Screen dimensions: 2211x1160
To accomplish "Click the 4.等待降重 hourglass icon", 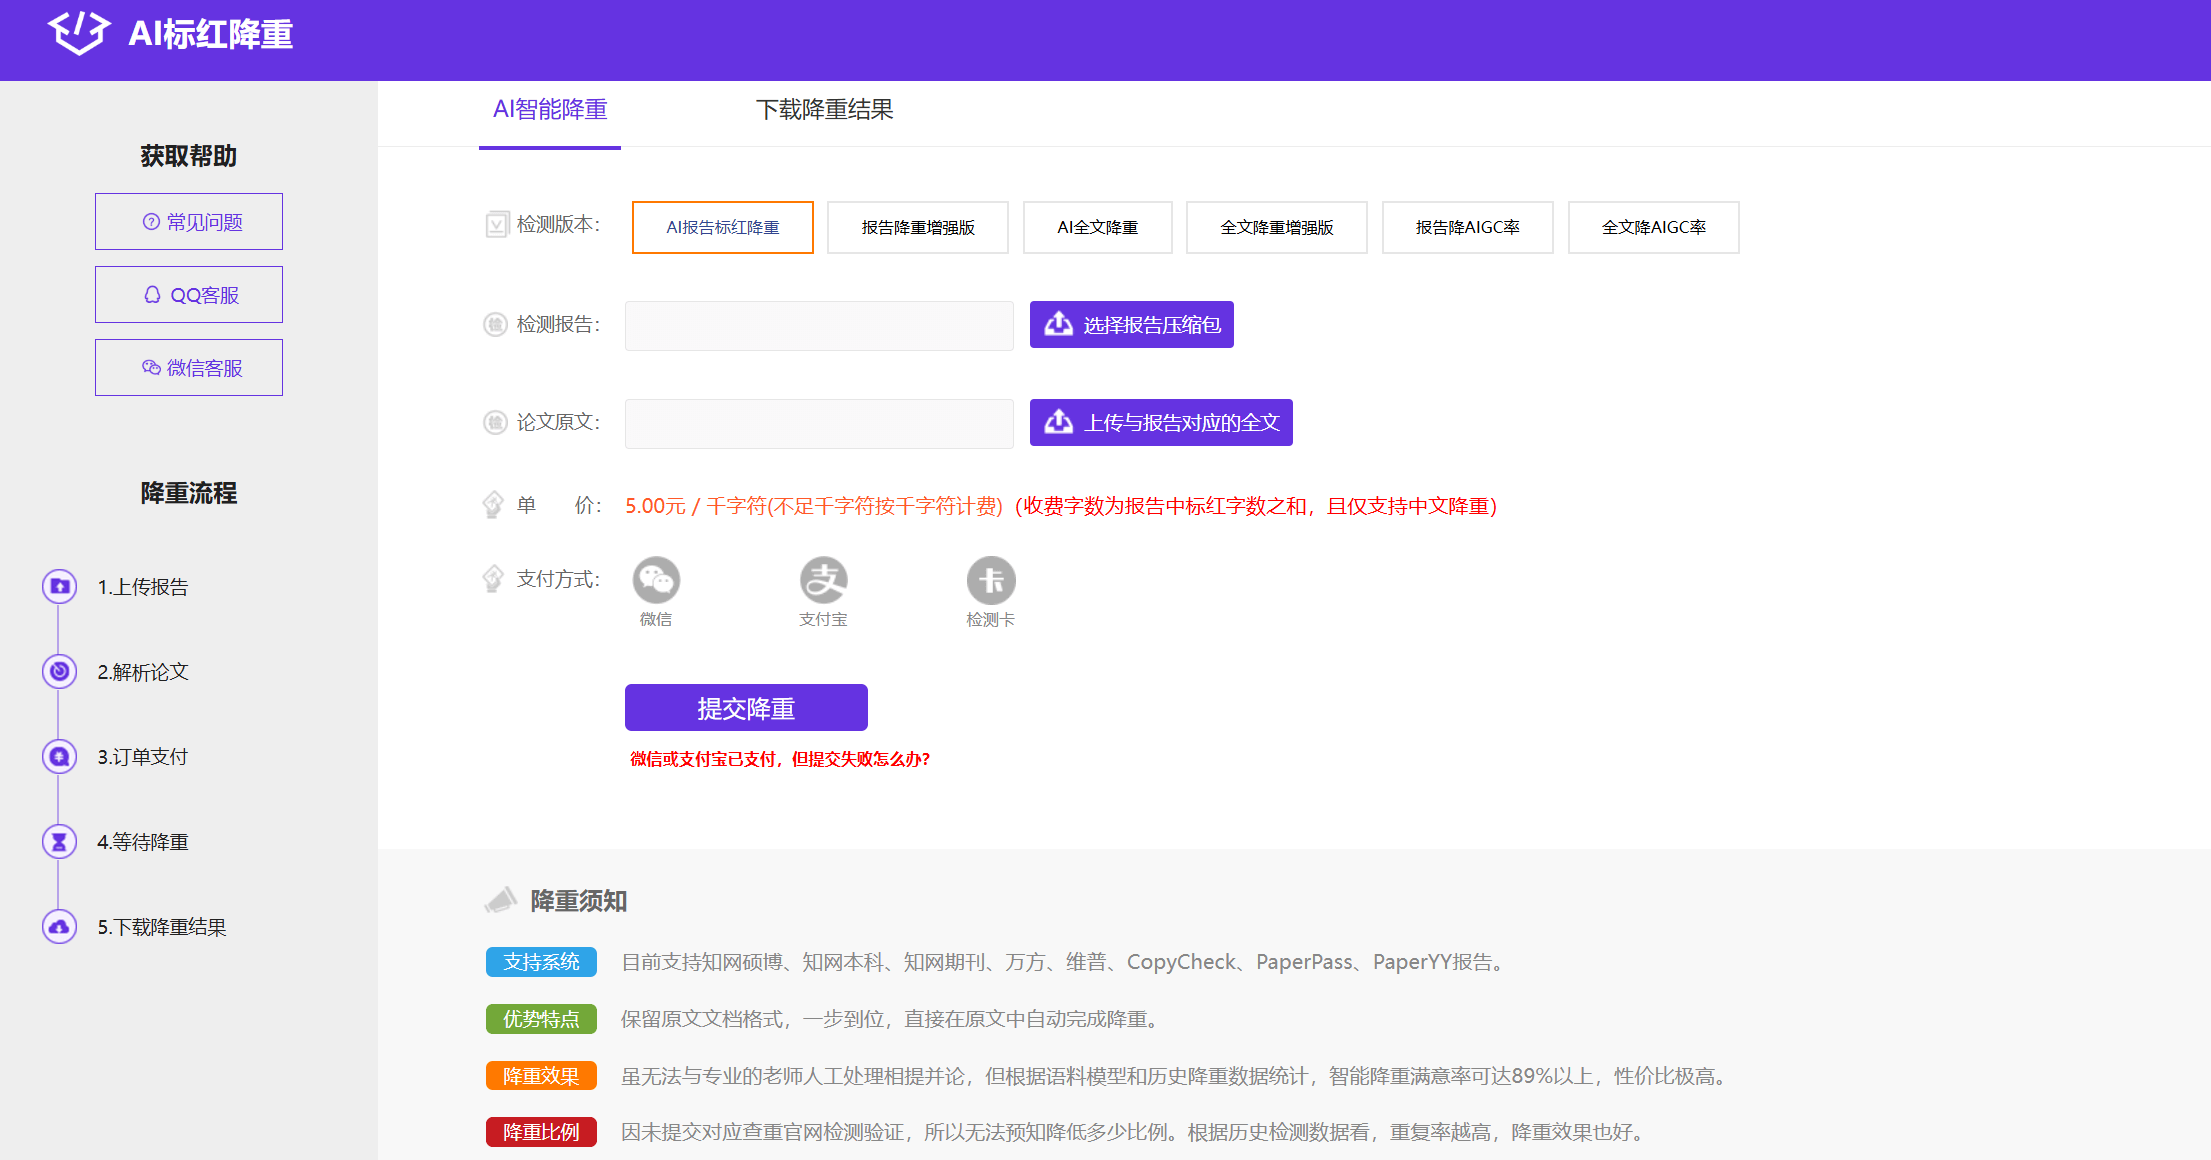I will click(x=60, y=841).
